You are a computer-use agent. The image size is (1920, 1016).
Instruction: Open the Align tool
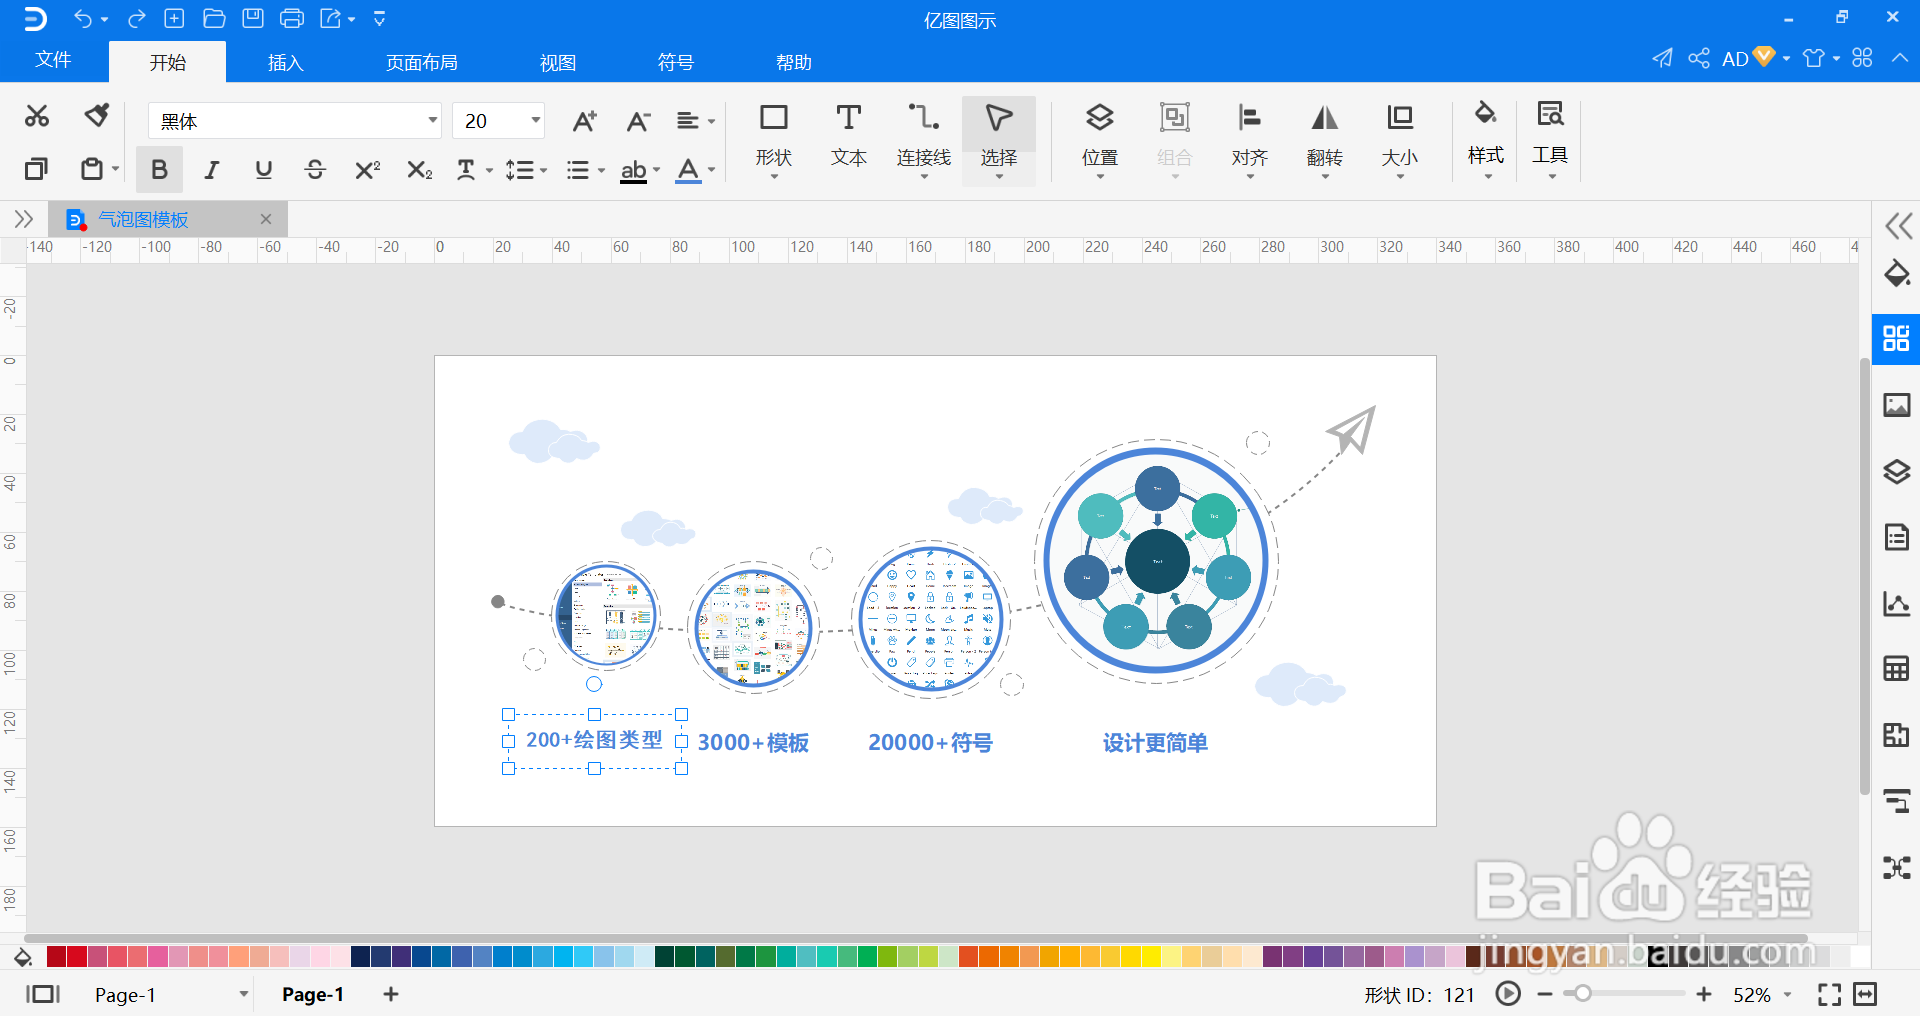point(1250,138)
